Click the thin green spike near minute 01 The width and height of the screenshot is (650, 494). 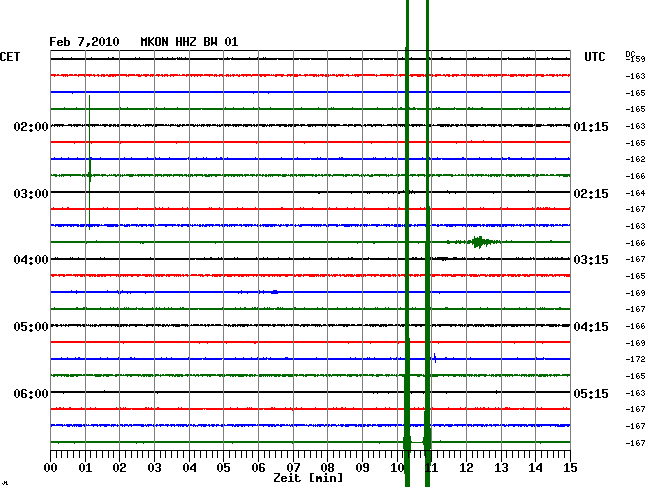coord(90,162)
